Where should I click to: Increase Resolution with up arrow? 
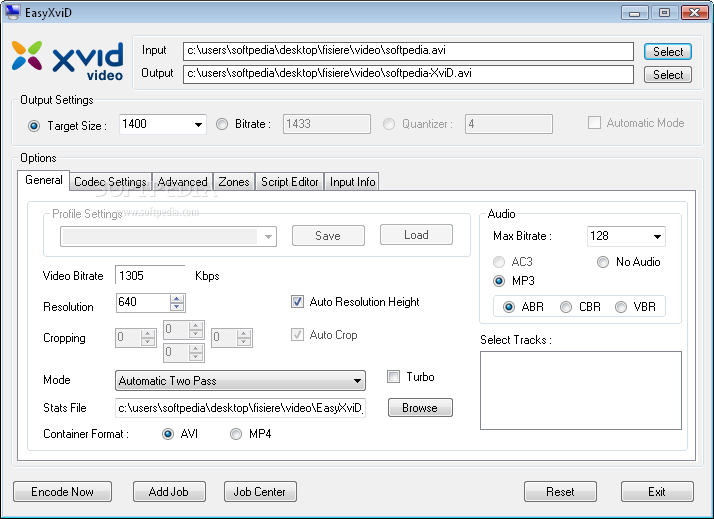point(177,299)
